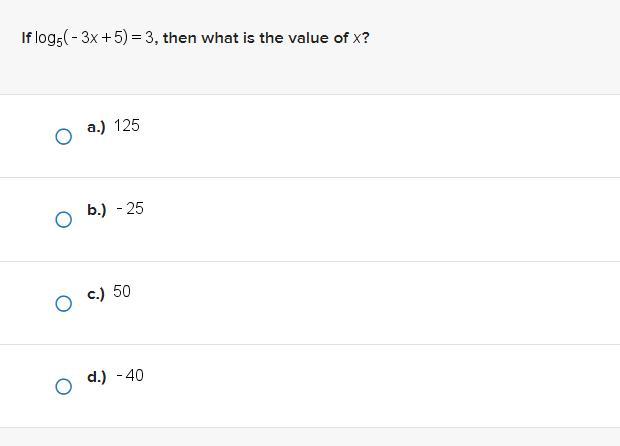This screenshot has width=620, height=446.
Task: Click the '= 3' part of the equation
Action: [x=142, y=38]
